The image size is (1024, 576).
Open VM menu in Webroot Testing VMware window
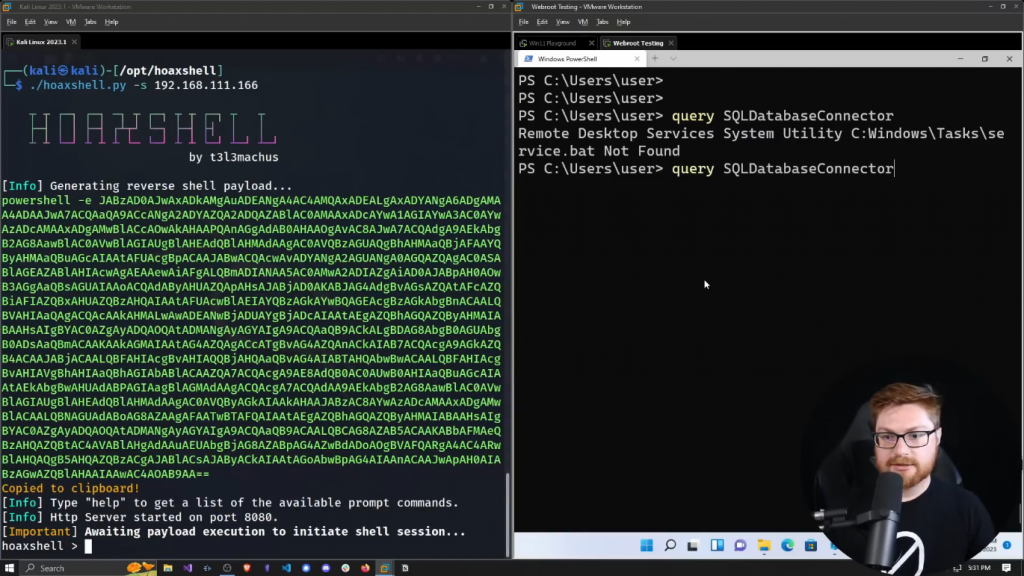pos(583,22)
